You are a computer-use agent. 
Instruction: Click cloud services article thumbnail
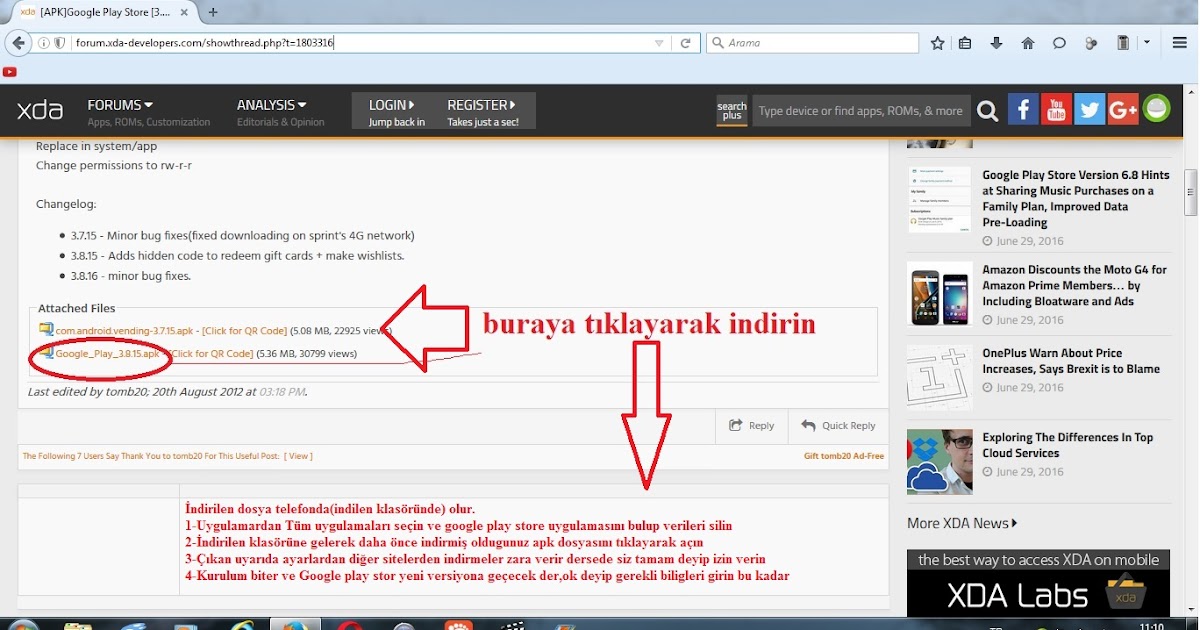click(939, 462)
